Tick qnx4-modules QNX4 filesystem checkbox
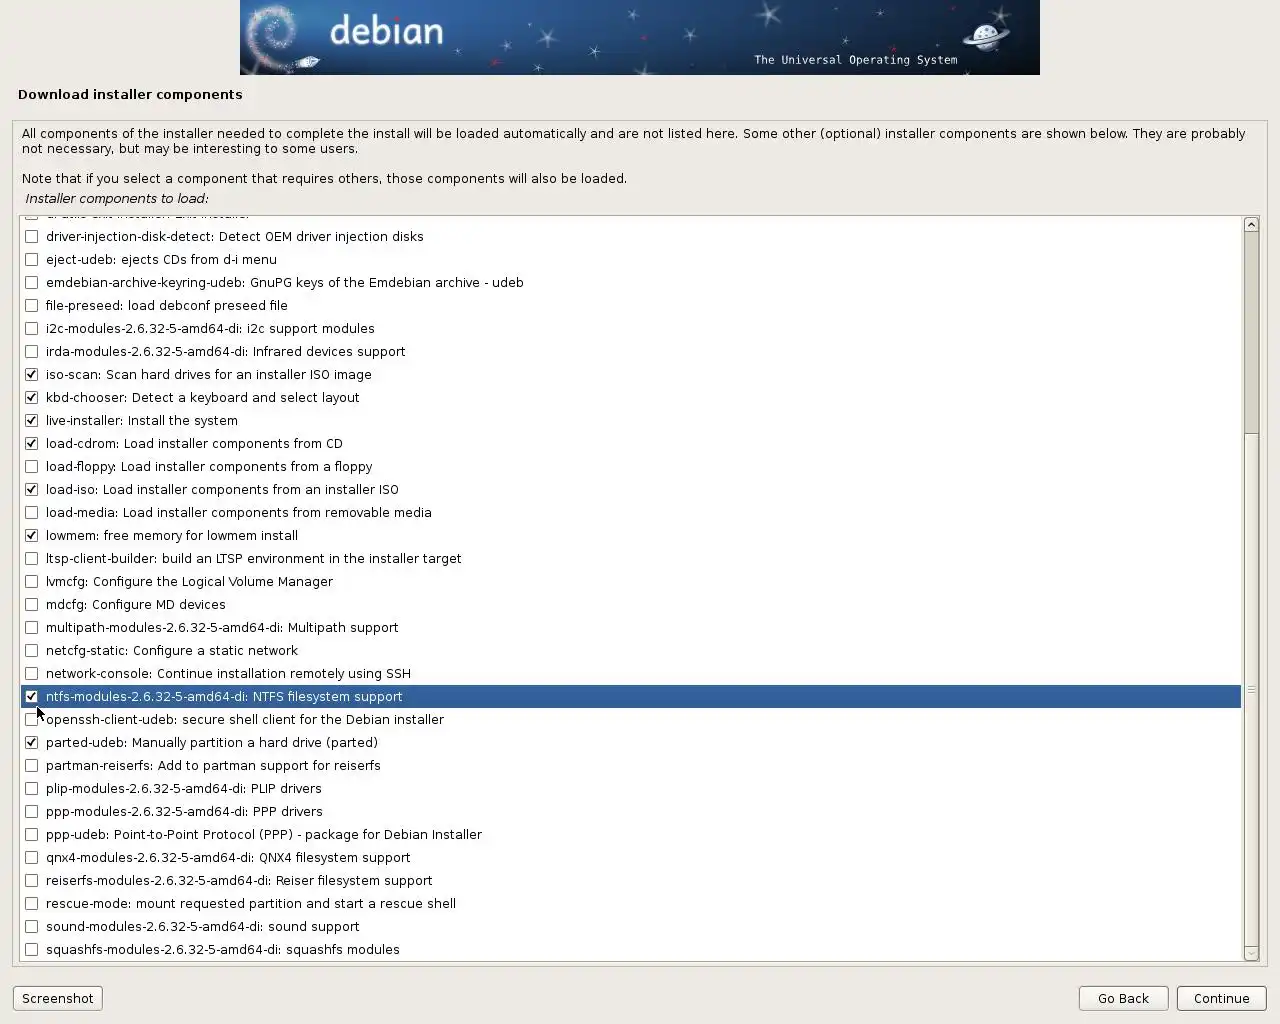The image size is (1280, 1024). (x=32, y=858)
